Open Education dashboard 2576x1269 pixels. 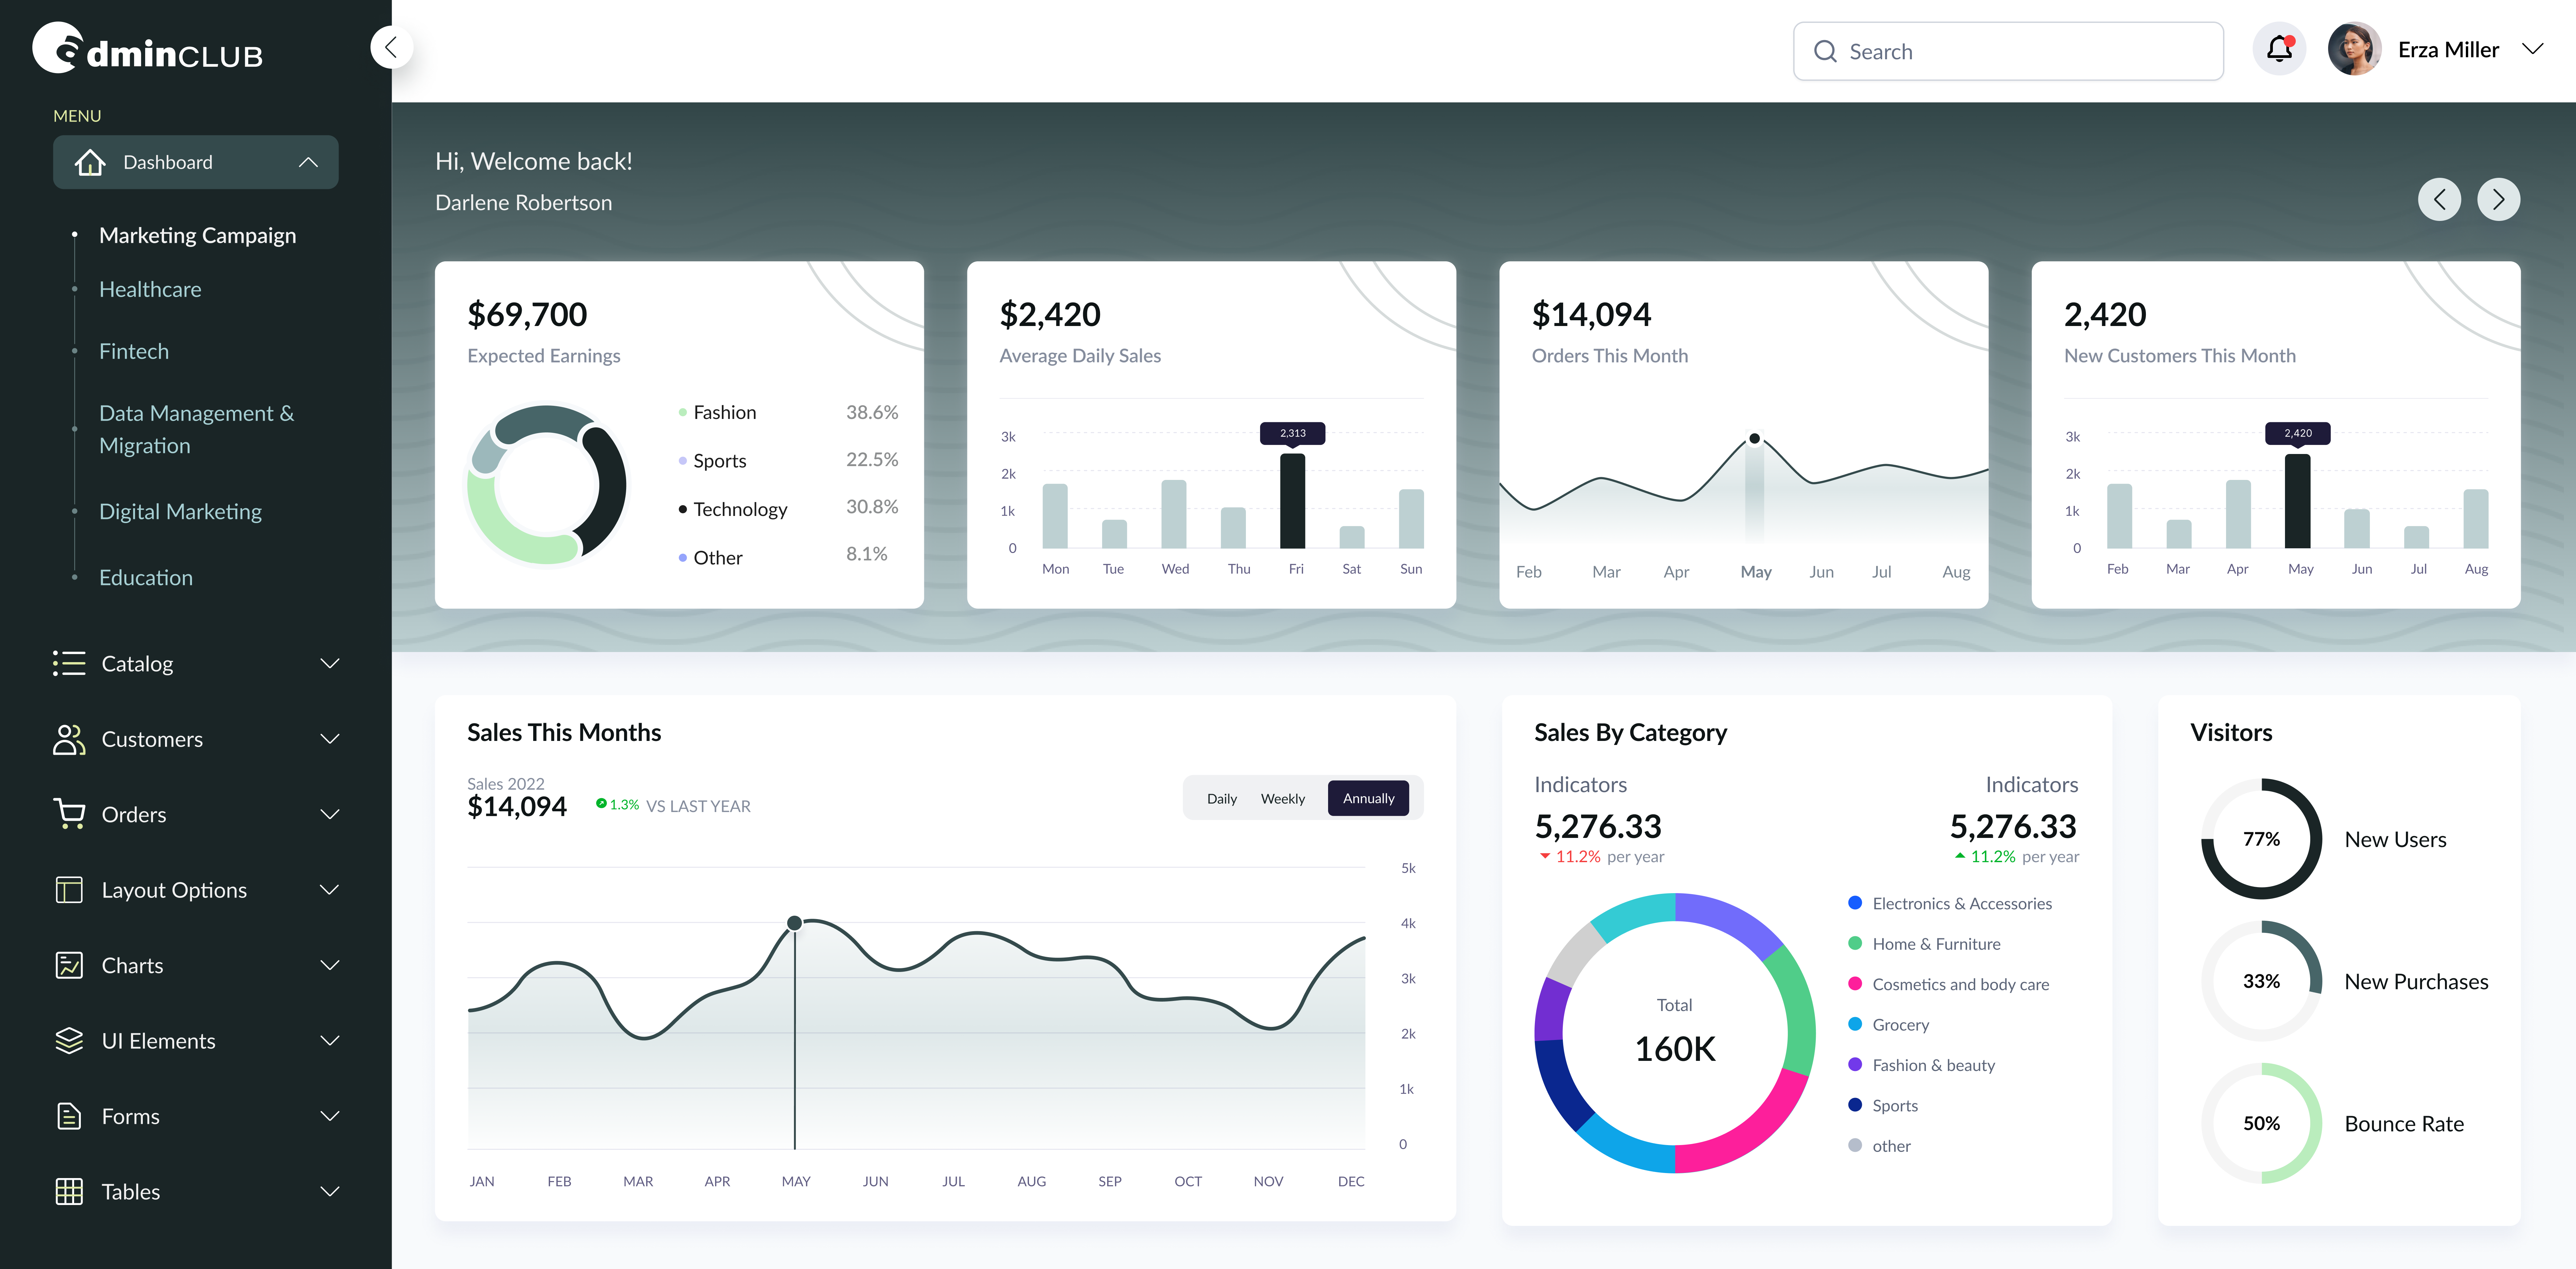(146, 578)
